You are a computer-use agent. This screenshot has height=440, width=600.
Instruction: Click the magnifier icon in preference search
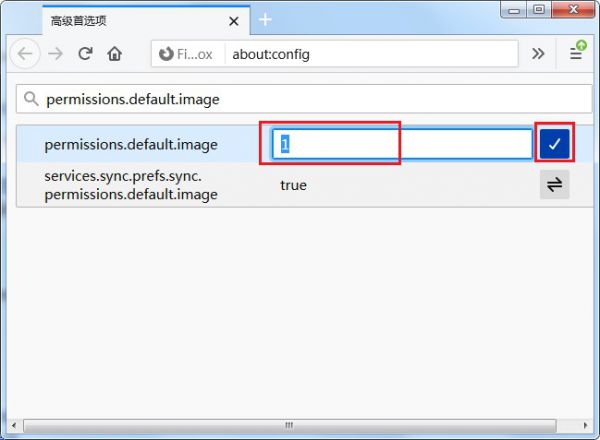[x=31, y=99]
